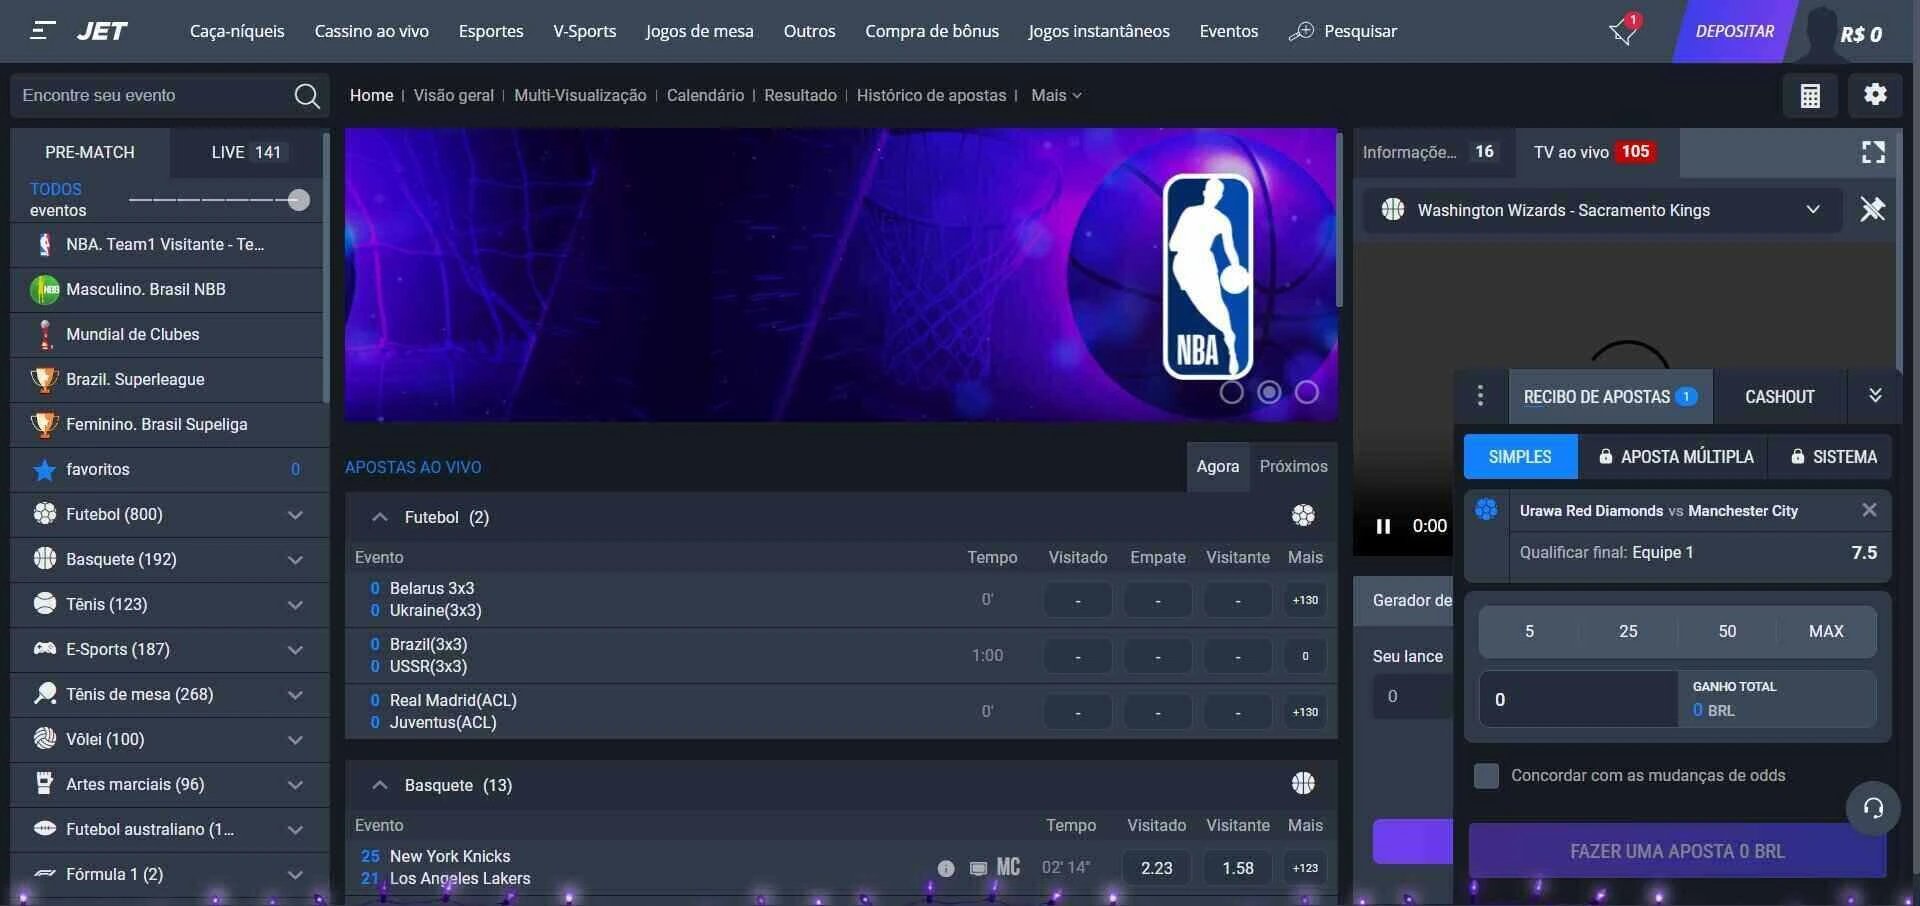Open the bet calculator icon
1920x906 pixels.
coord(1810,96)
